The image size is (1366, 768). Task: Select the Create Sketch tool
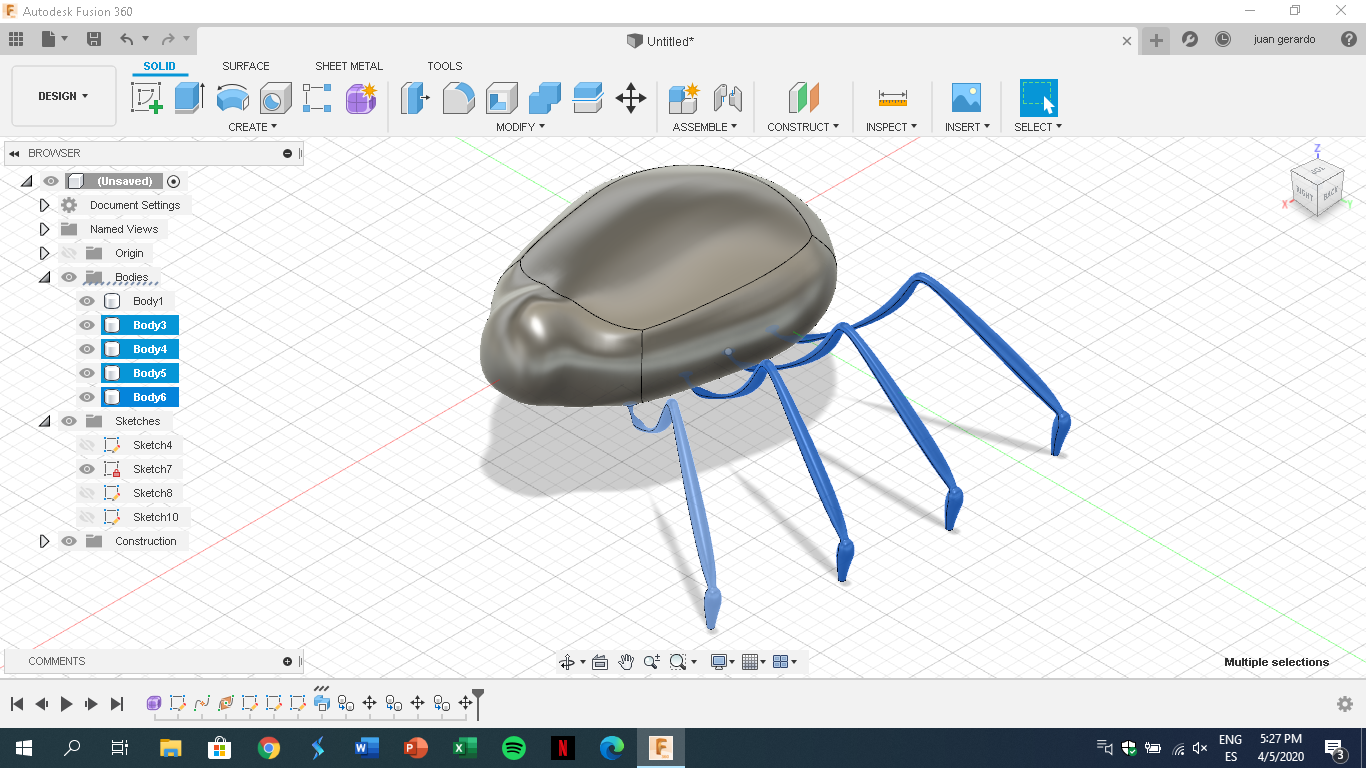click(x=147, y=98)
